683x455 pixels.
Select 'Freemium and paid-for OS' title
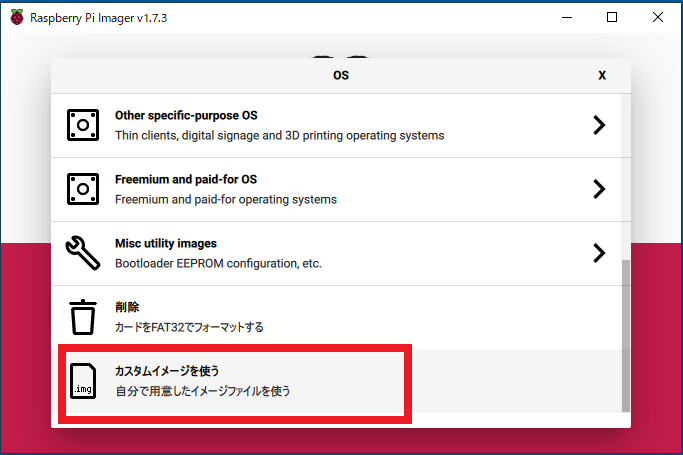[x=186, y=179]
